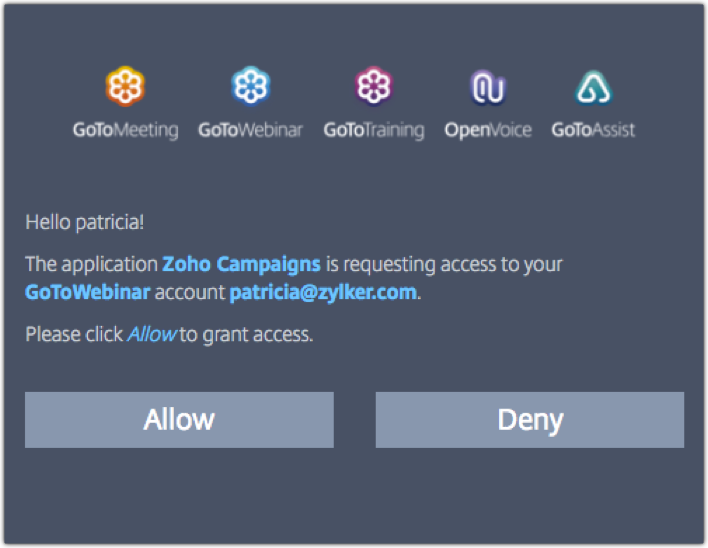
Task: Select the magenta GoToTraining flower icon
Action: (x=373, y=88)
